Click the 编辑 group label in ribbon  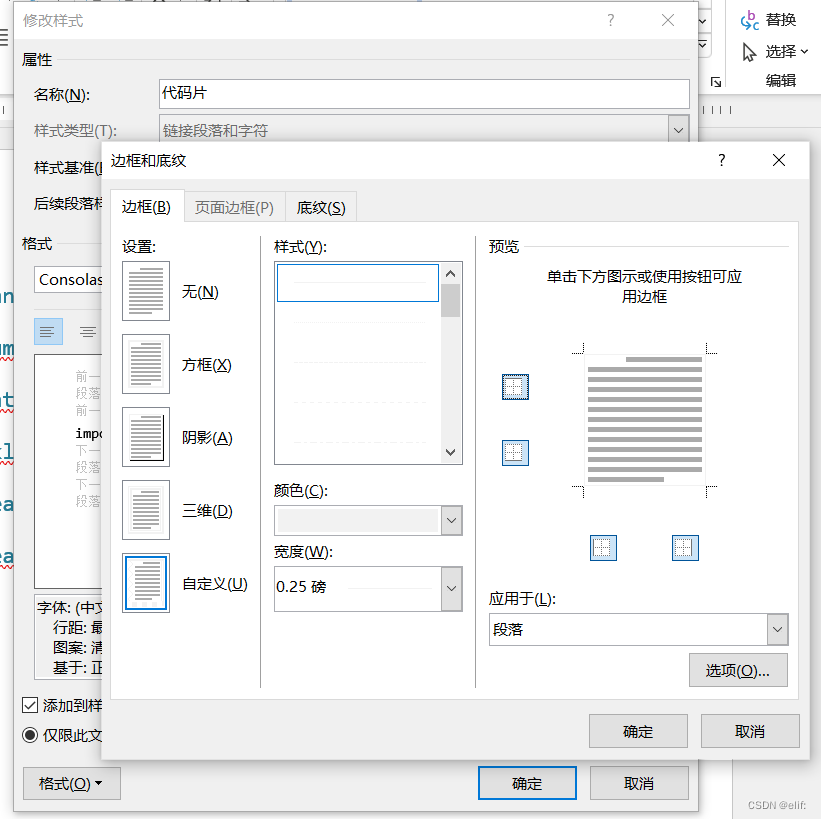pos(781,80)
